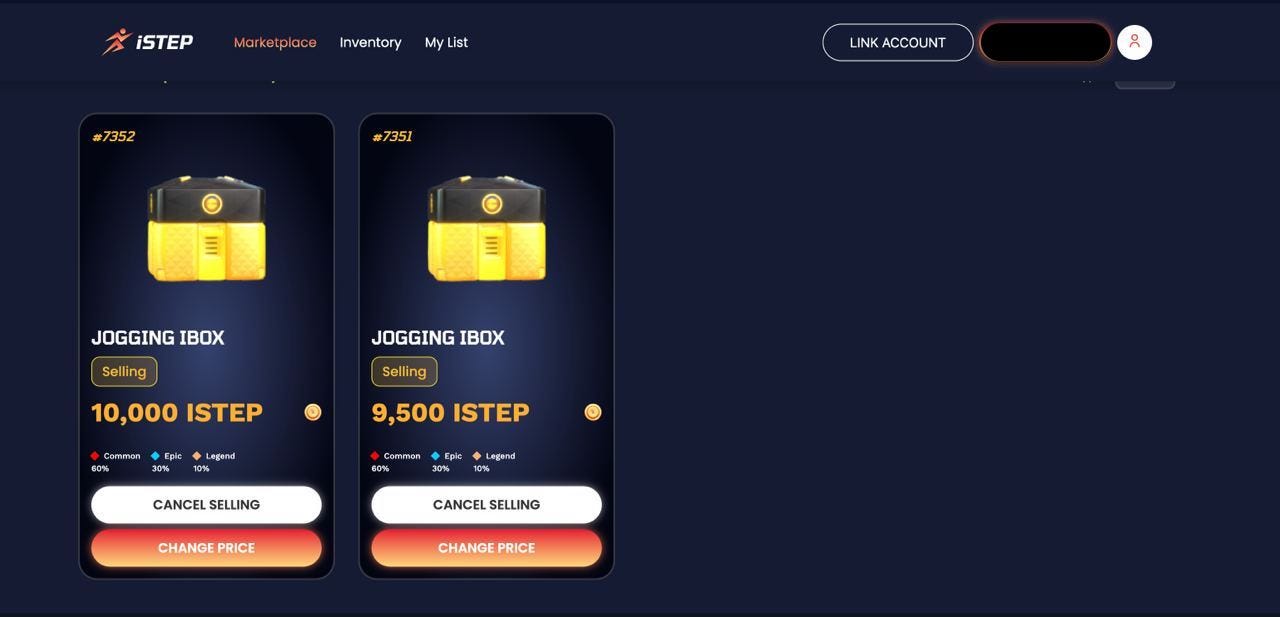Open the Jogging iBox #7351 image
This screenshot has width=1280, height=617.
(486, 228)
